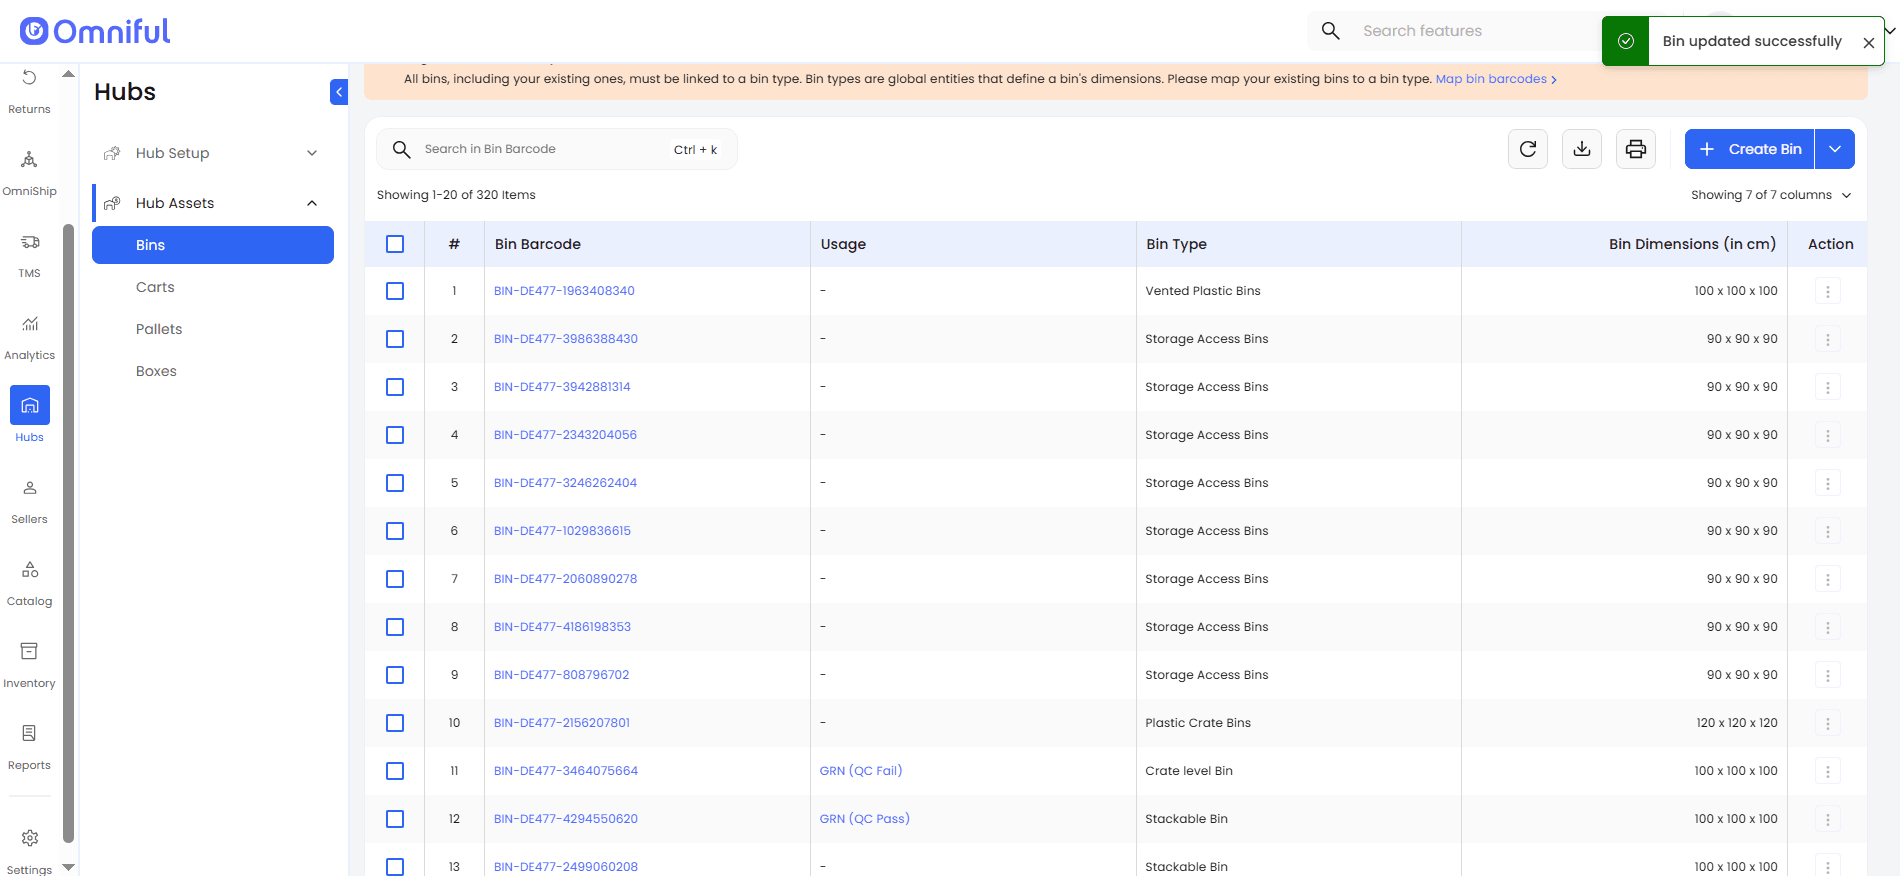This screenshot has height=876, width=1900.
Task: Open Inventory box icon
Action: pos(29,652)
